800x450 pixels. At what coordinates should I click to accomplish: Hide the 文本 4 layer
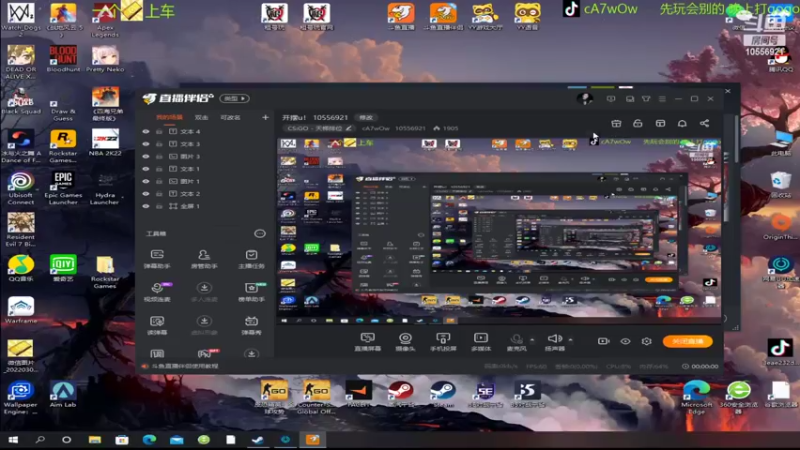pyautogui.click(x=146, y=132)
